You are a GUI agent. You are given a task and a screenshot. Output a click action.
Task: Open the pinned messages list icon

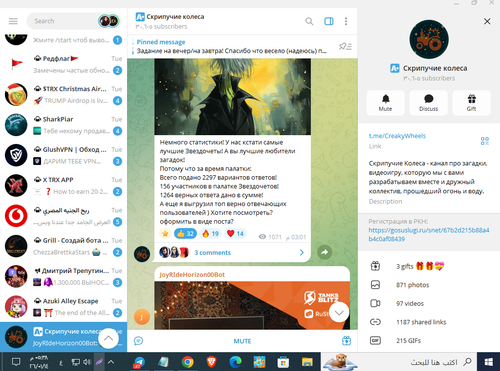pyautogui.click(x=345, y=47)
